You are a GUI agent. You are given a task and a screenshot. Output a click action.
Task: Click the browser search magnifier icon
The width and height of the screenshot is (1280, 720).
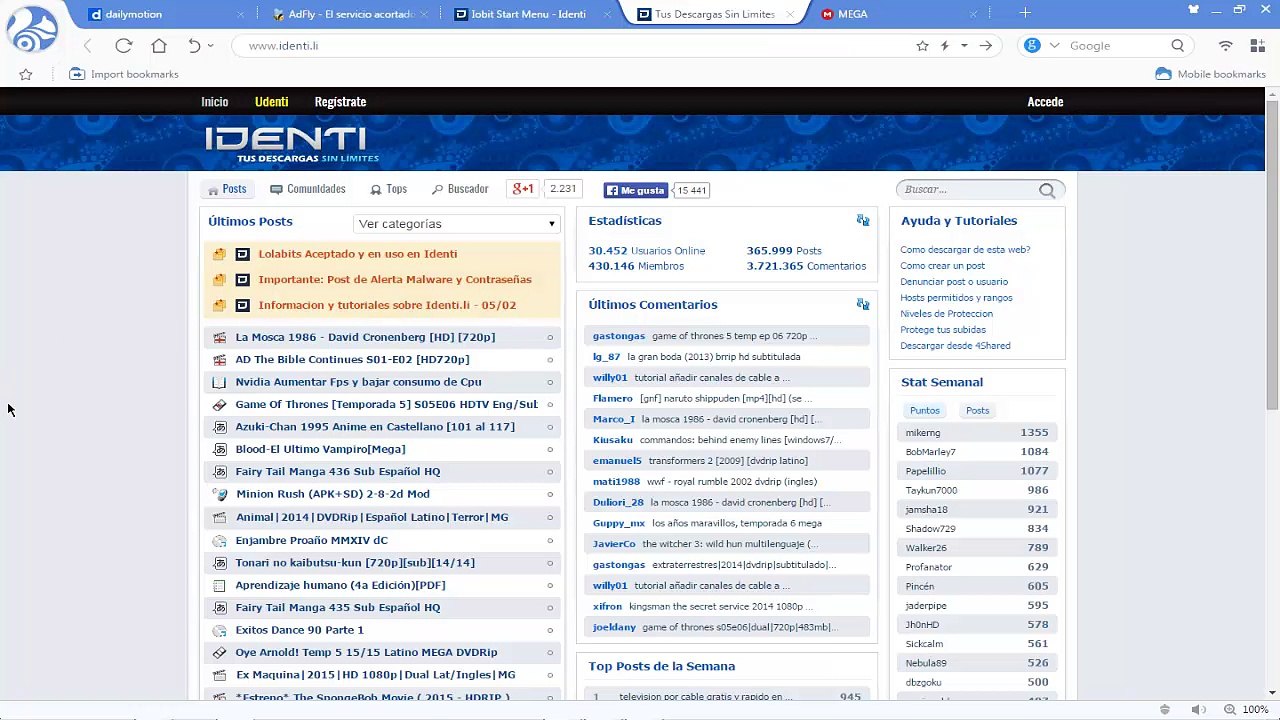(1177, 46)
